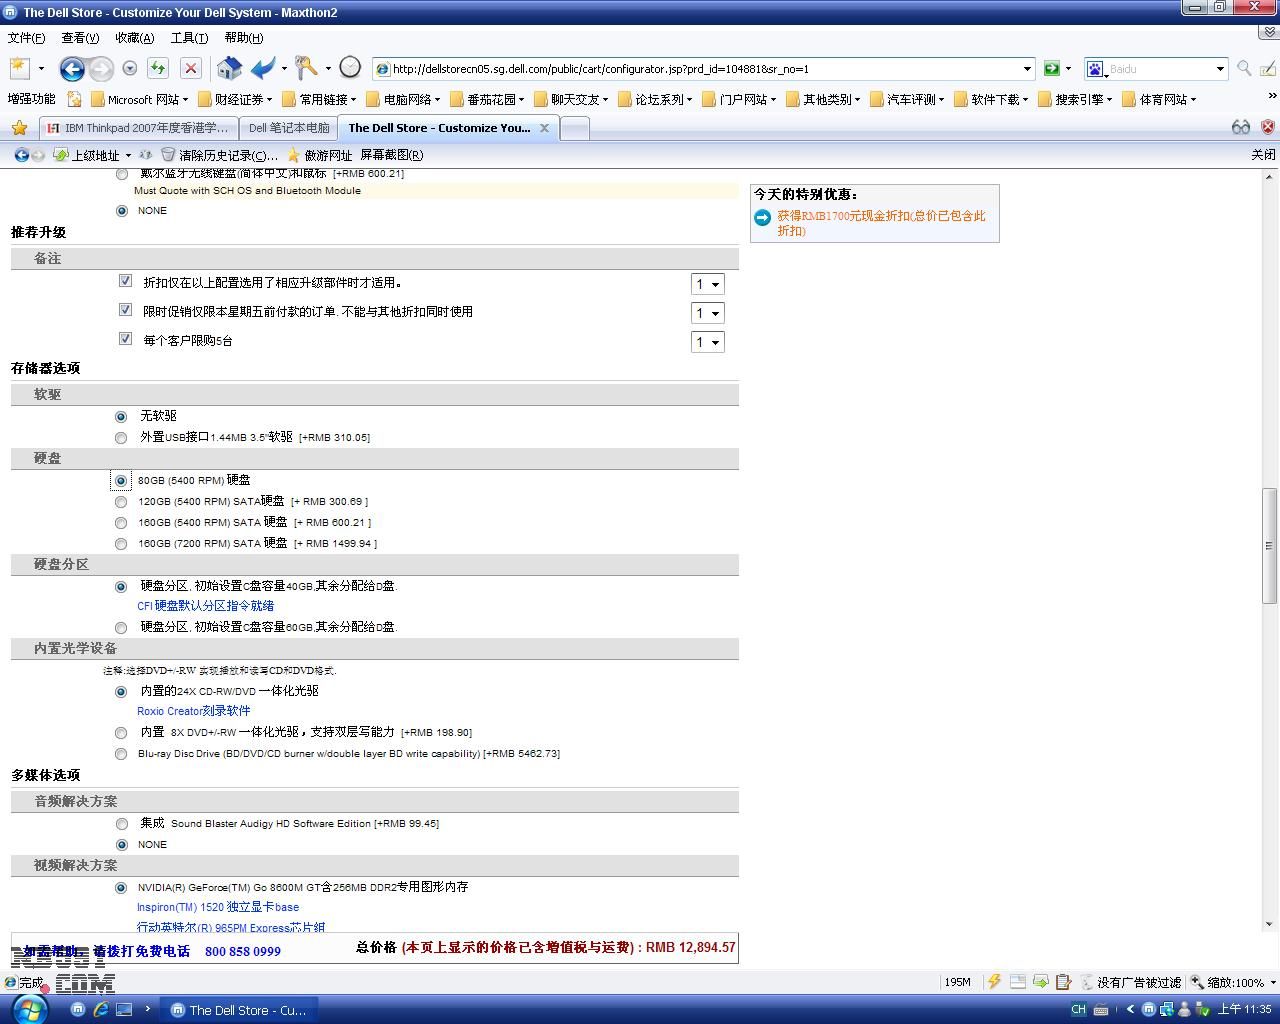This screenshot has height=1024, width=1280.
Task: Click the Roxio Creator刻录软件 link
Action: [x=194, y=711]
